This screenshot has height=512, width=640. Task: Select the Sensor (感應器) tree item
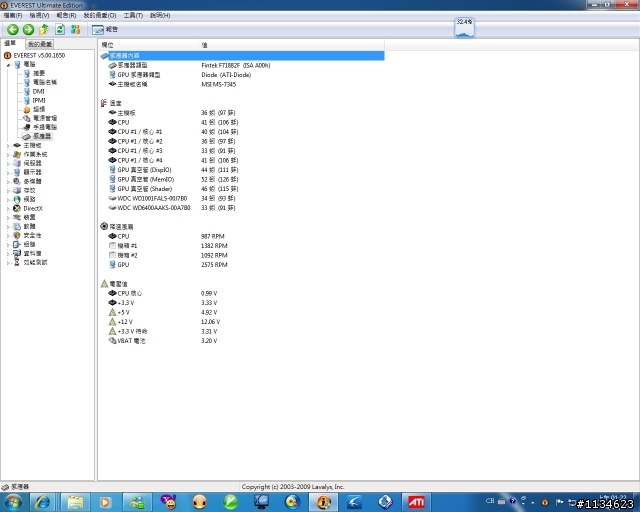coord(42,136)
